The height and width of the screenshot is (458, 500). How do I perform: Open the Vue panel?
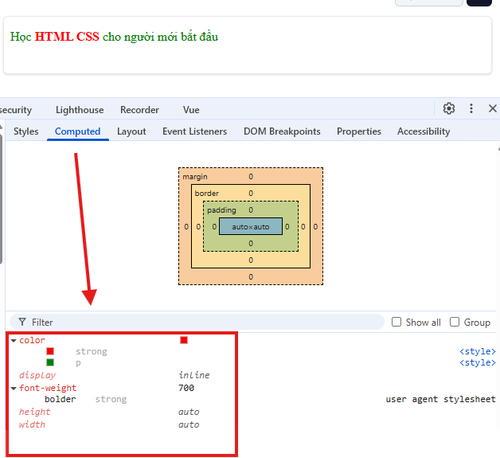[191, 110]
